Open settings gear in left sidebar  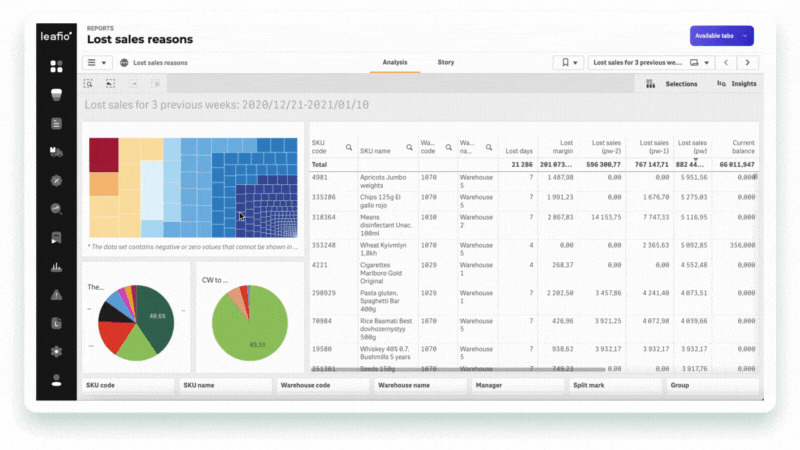(x=56, y=351)
